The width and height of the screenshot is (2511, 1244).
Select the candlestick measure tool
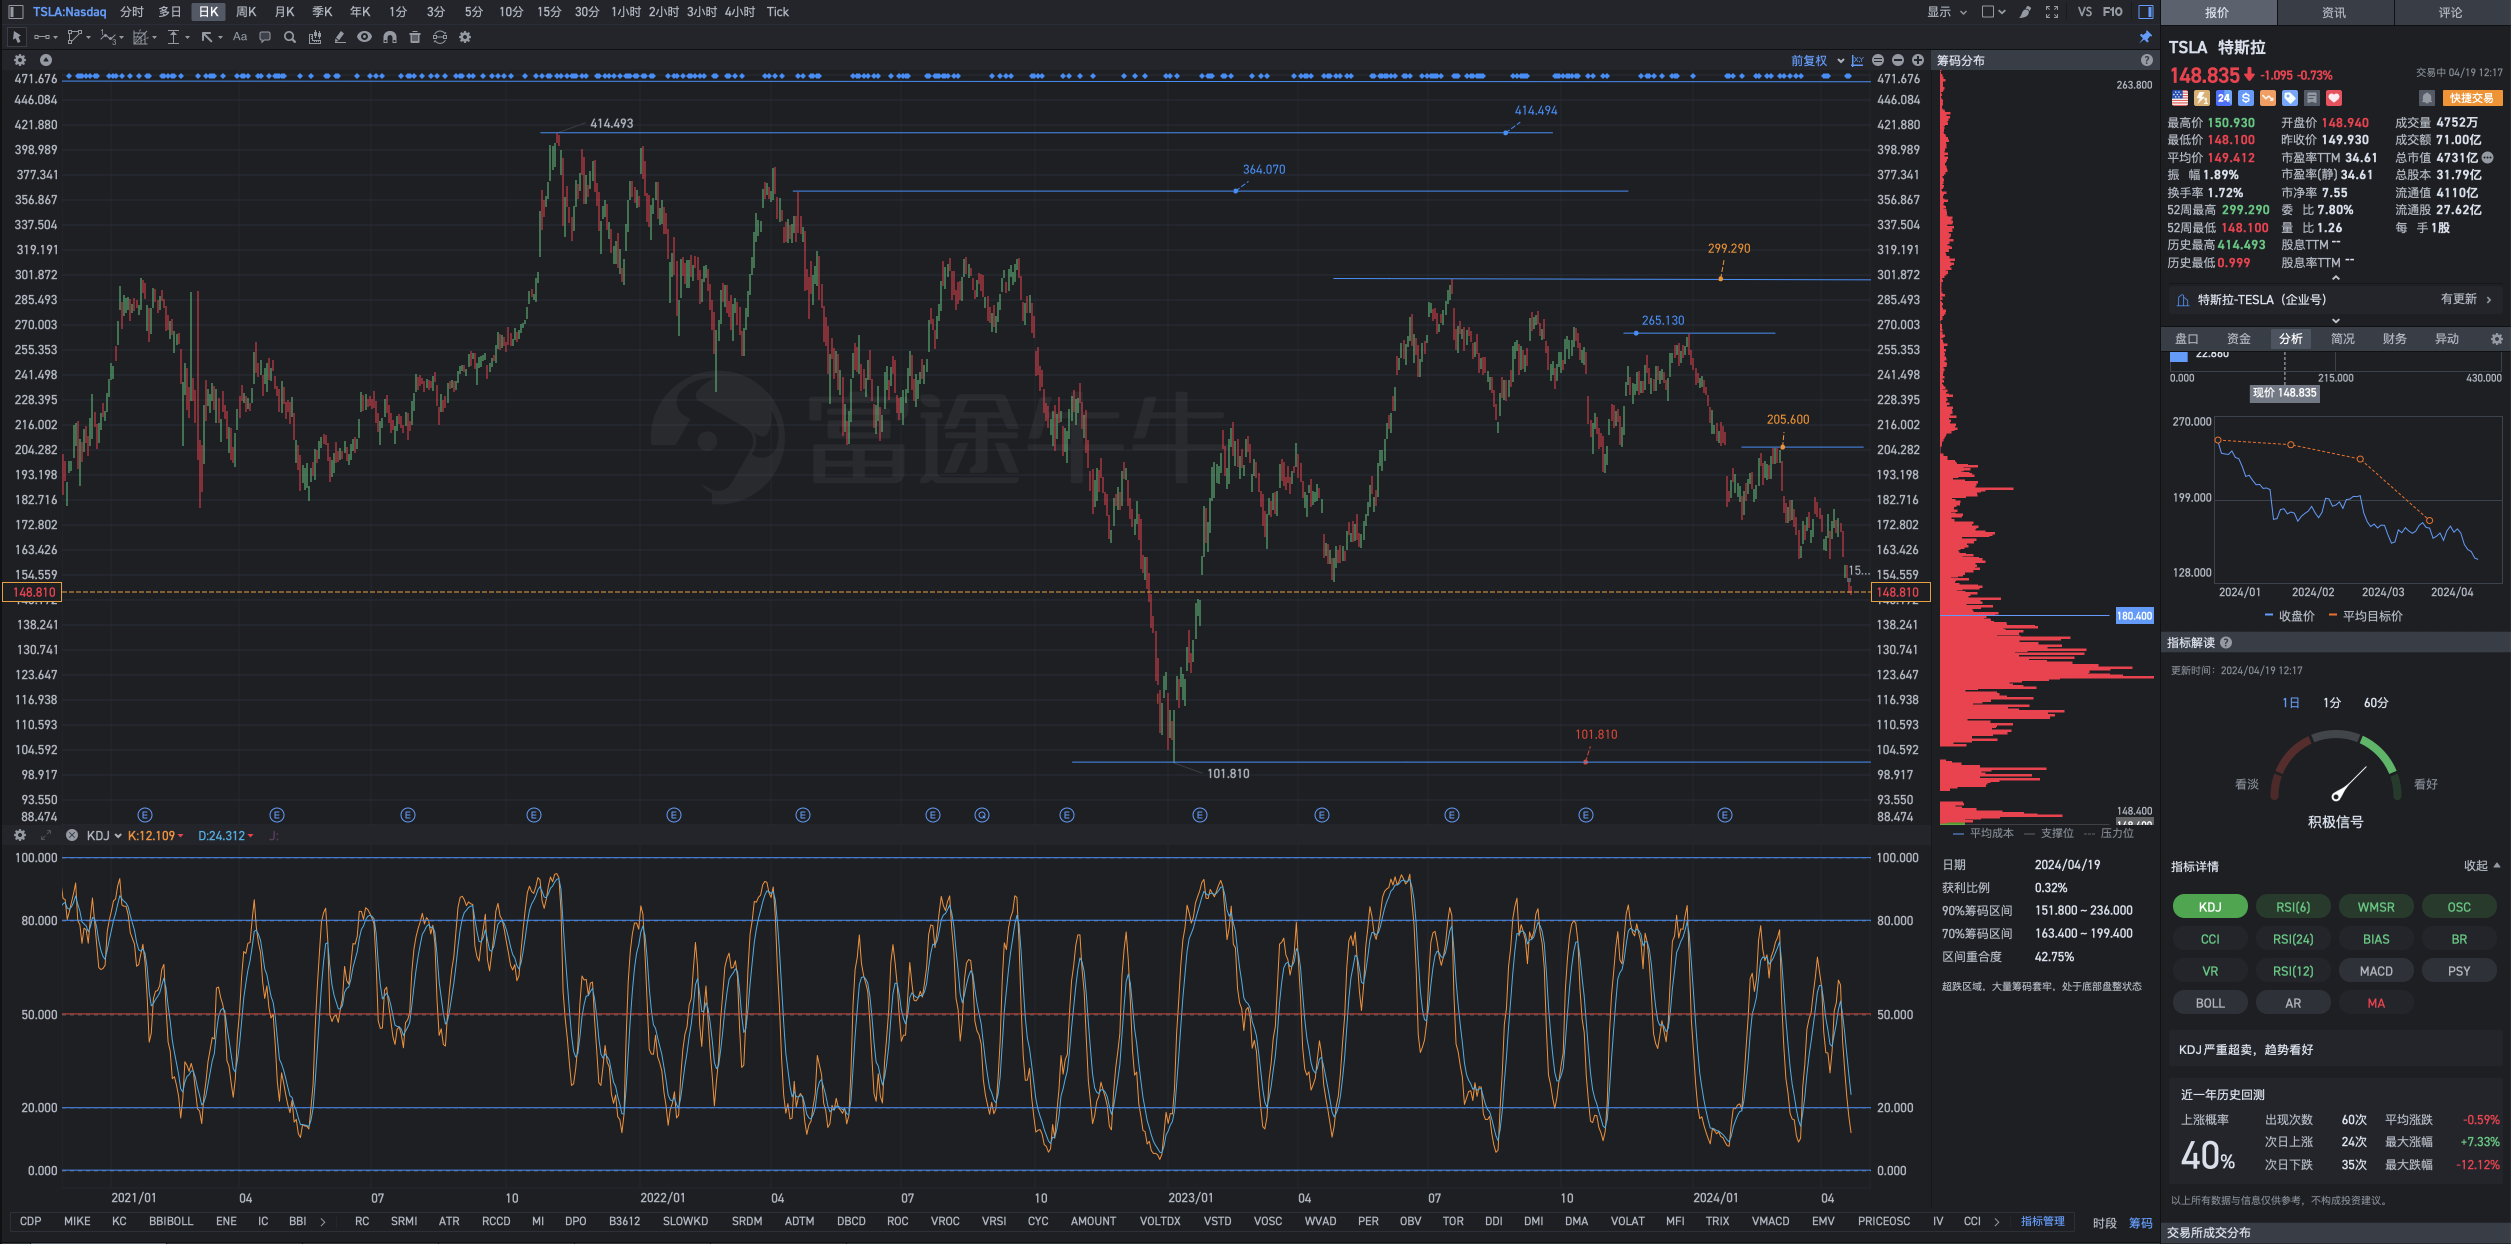coord(315,37)
